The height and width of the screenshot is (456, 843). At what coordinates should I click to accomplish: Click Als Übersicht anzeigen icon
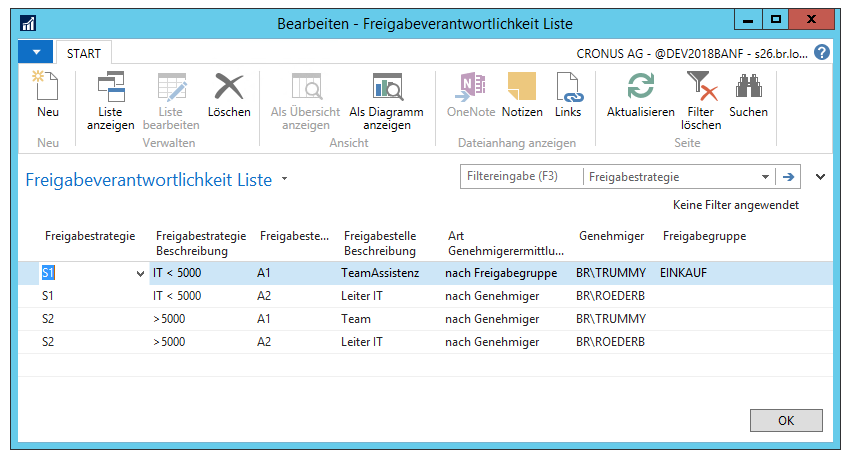306,87
